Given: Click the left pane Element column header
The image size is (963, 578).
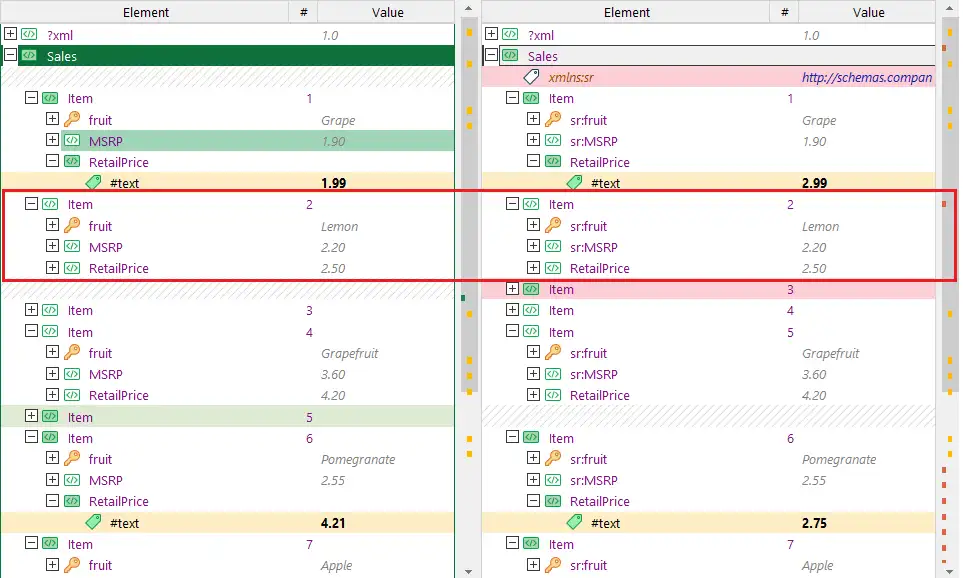Looking at the screenshot, I should pos(146,12).
